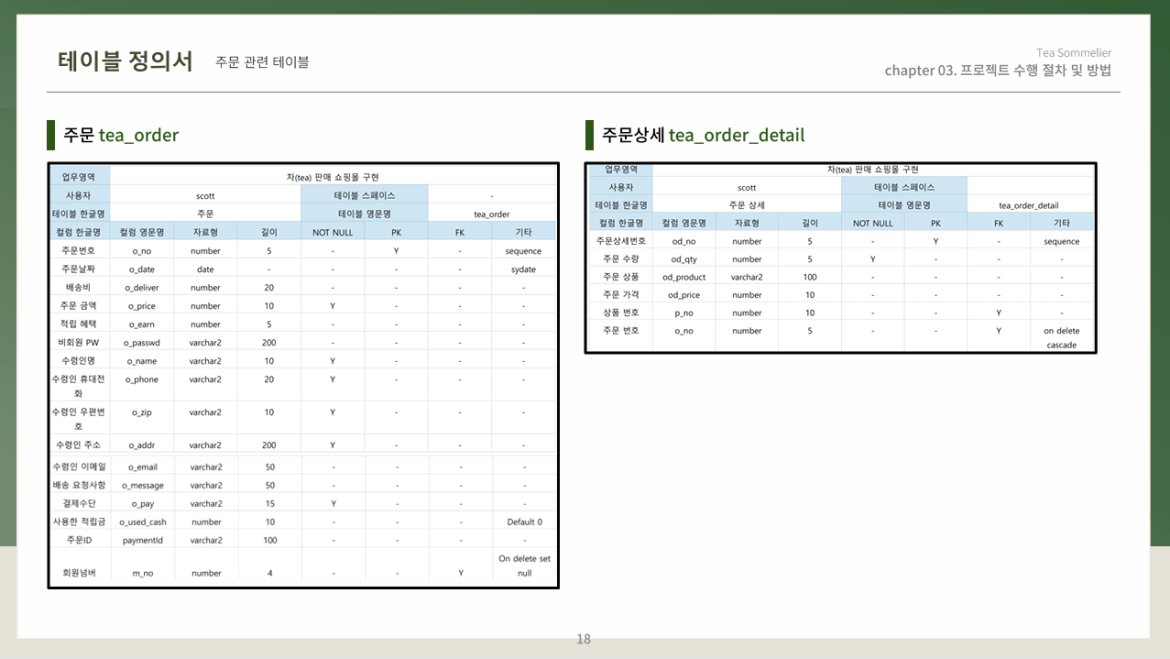Select the 'o_earn' cell
The width and height of the screenshot is (1170, 659).
tap(142, 324)
